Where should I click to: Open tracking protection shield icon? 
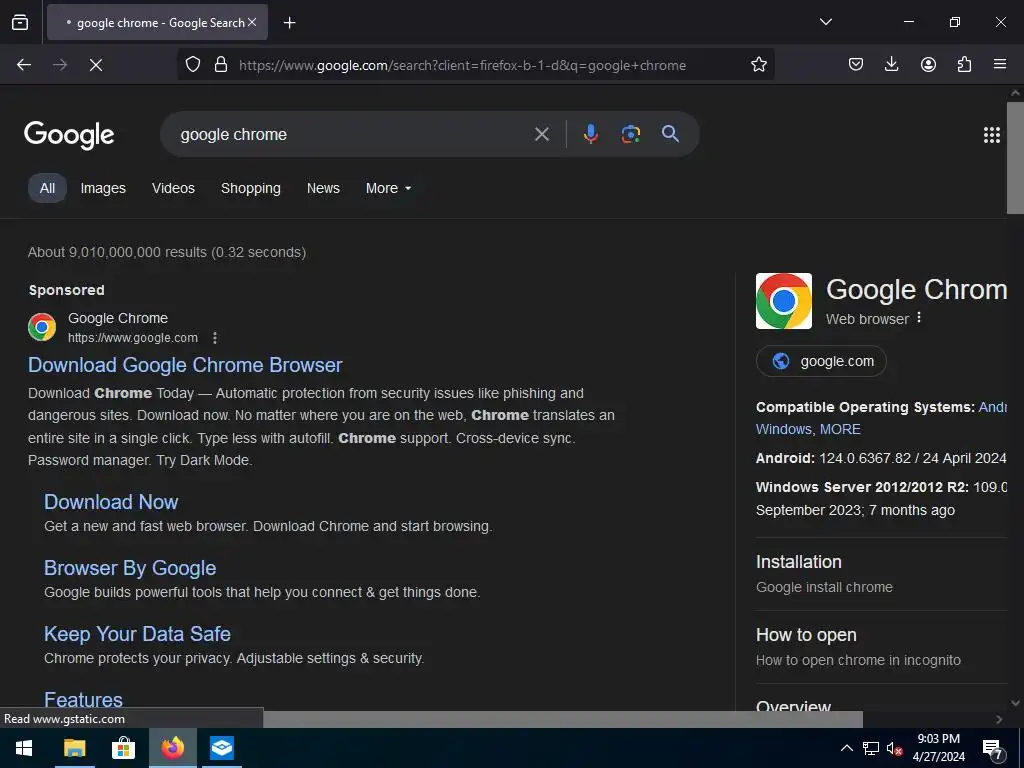point(193,64)
